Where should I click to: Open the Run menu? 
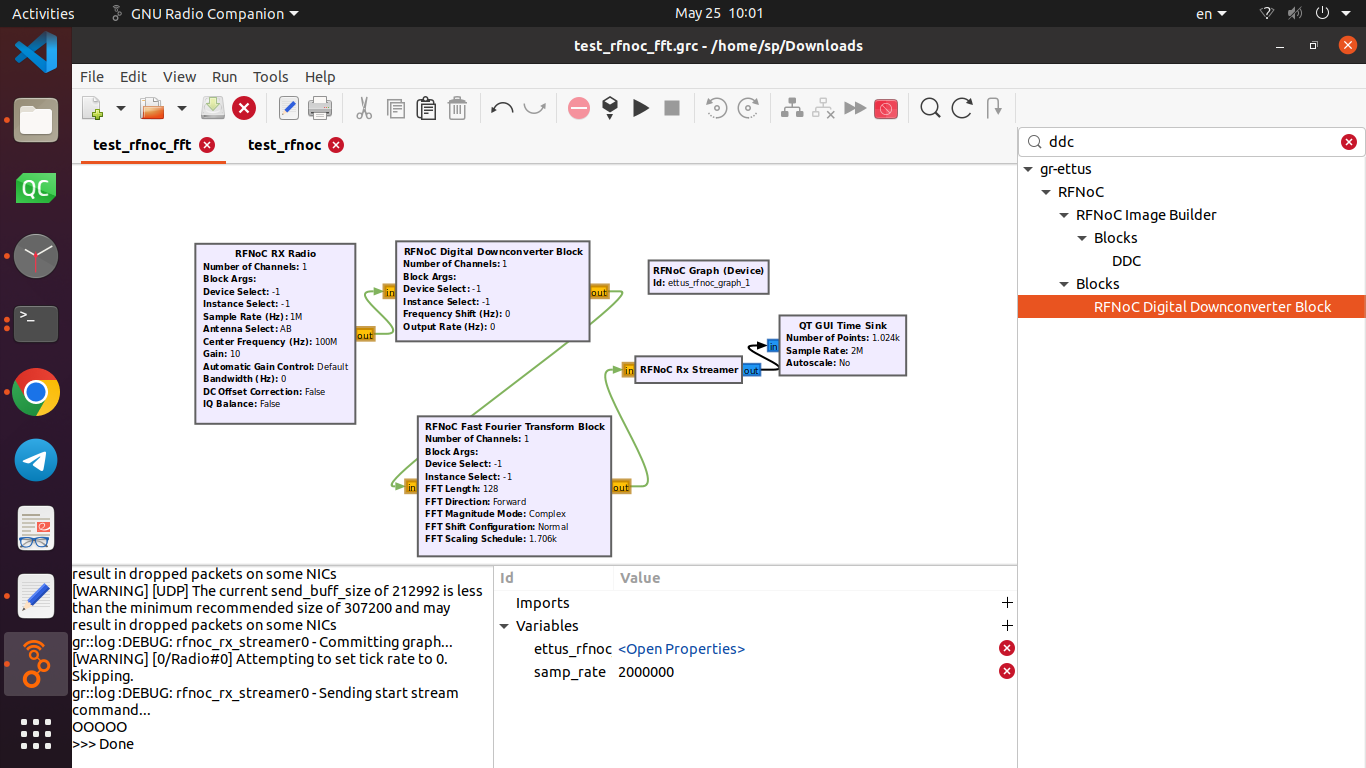pos(224,77)
